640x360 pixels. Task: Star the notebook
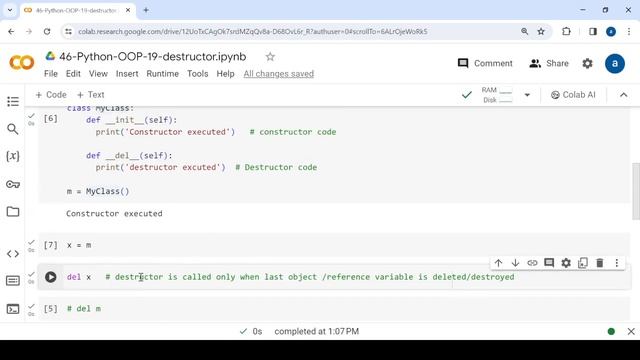click(270, 57)
